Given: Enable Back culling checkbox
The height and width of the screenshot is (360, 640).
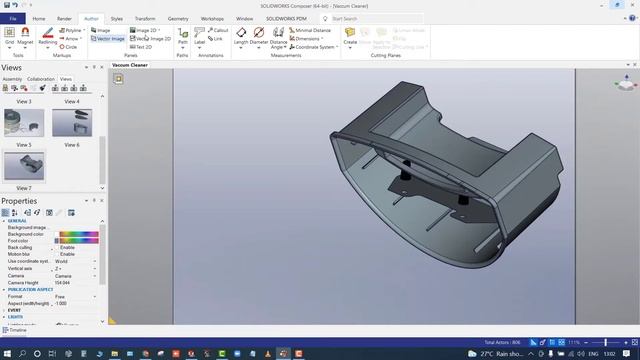Looking at the screenshot, I should 57,247.
